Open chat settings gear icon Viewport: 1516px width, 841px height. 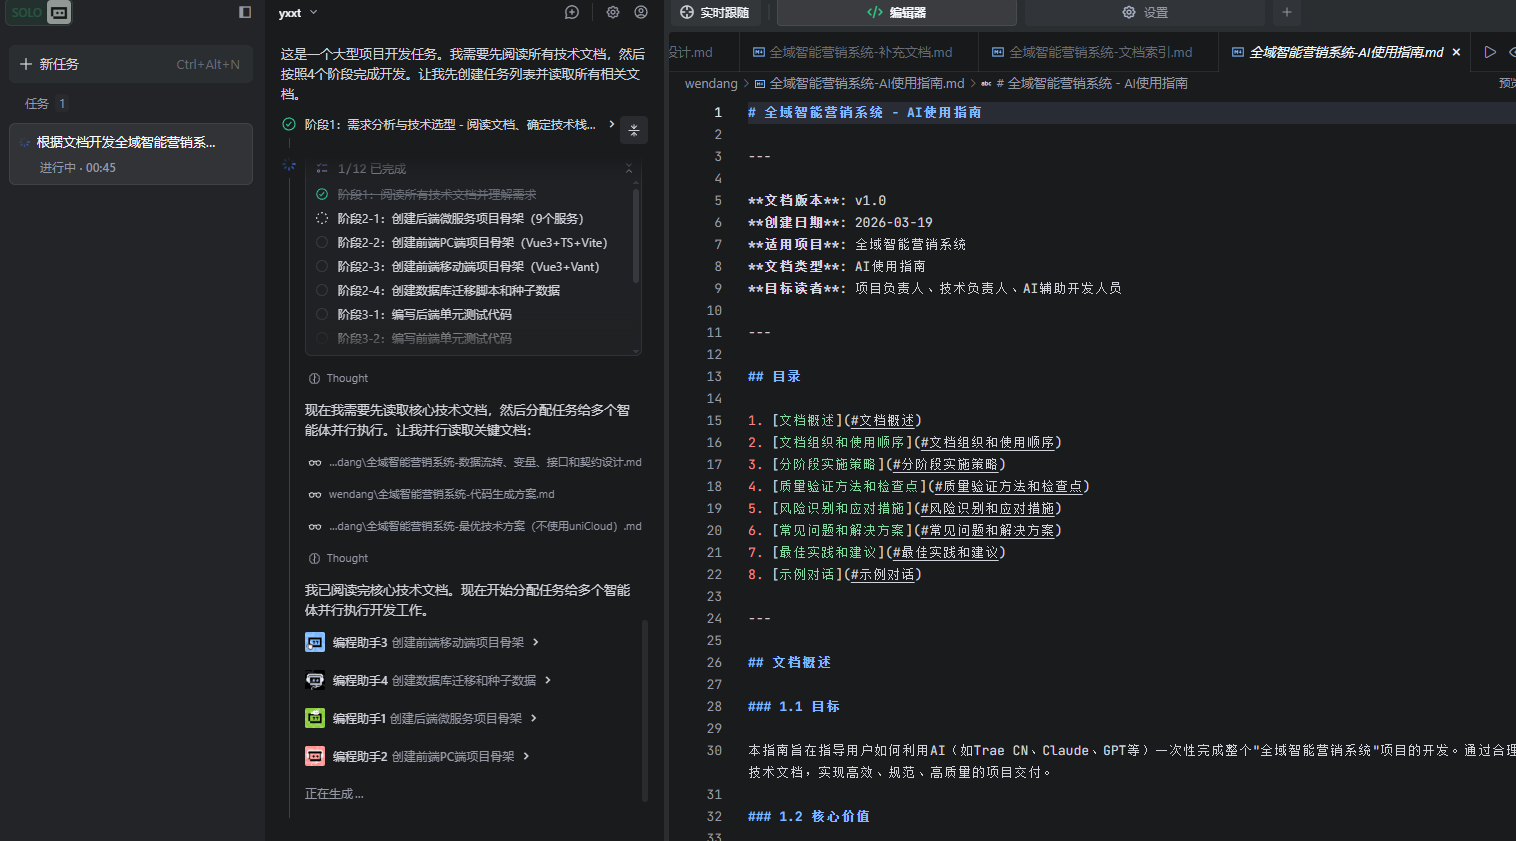tap(613, 13)
